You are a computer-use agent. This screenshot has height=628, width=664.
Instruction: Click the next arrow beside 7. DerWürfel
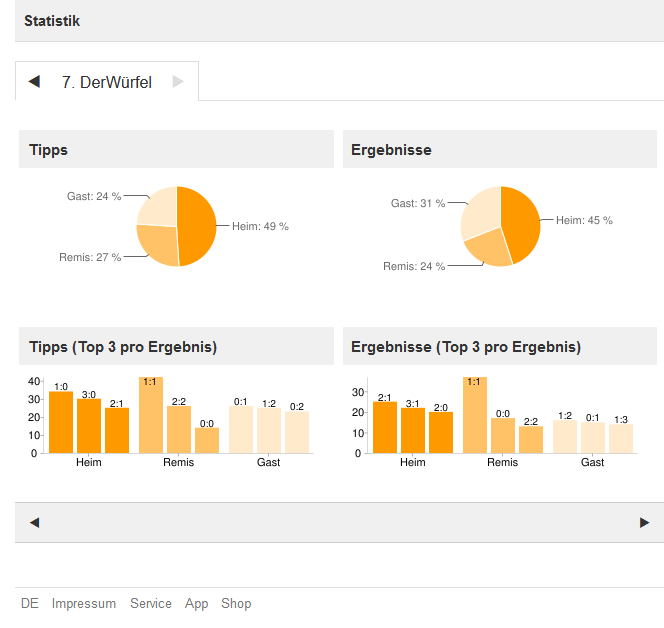point(178,82)
